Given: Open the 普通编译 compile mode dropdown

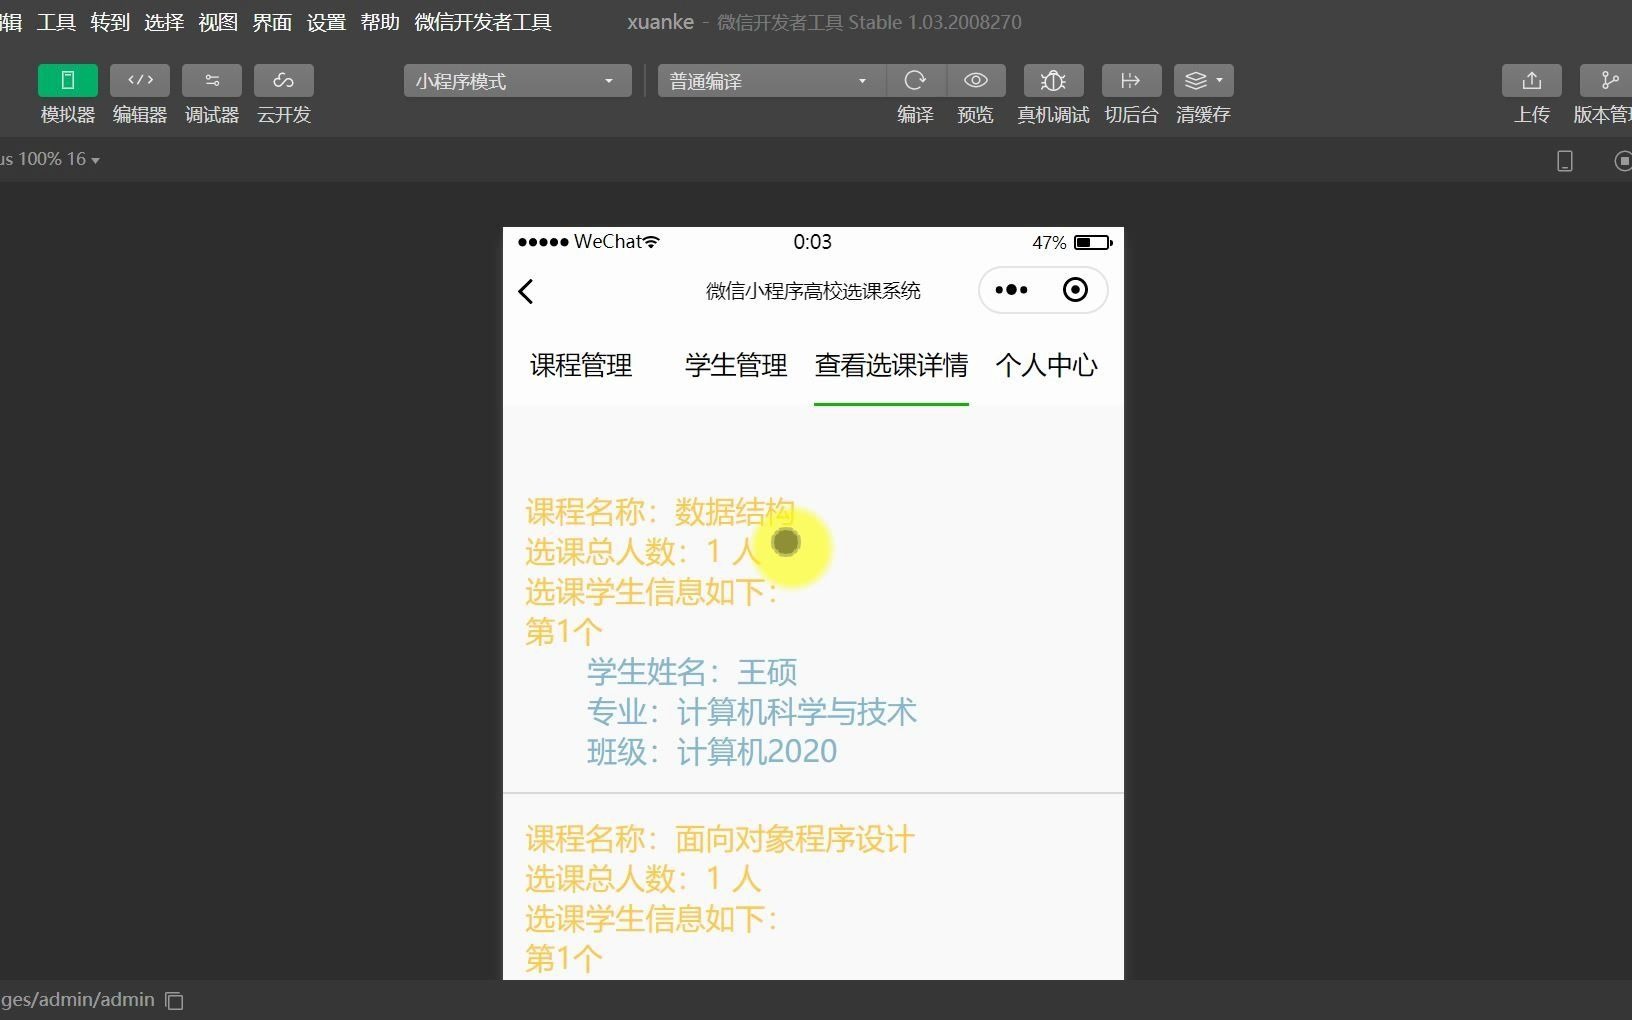Looking at the screenshot, I should tap(770, 81).
